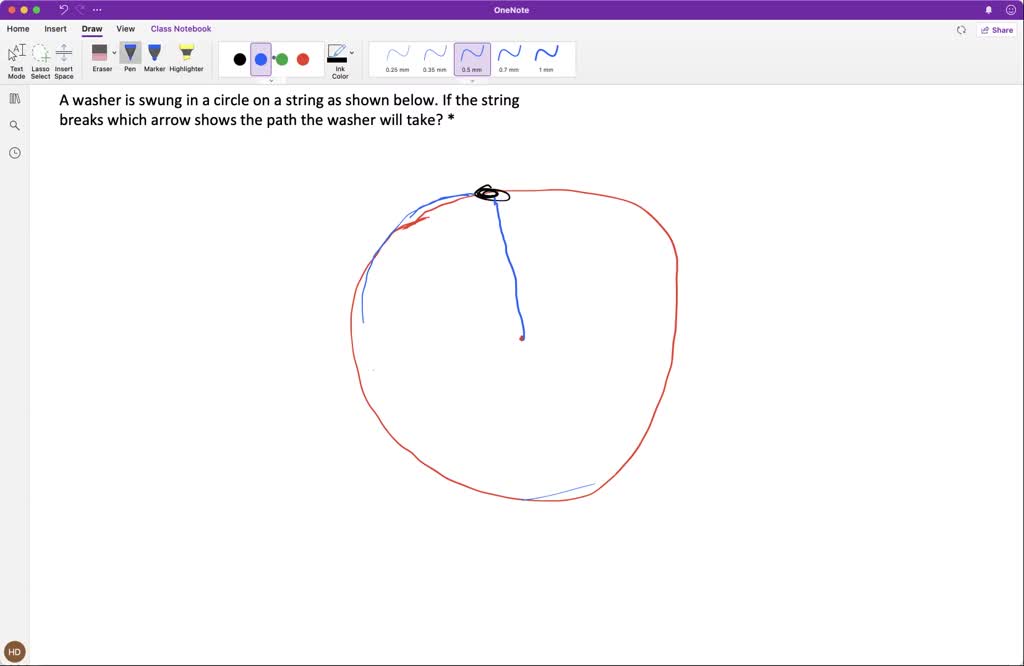Click the Insert Space tool
Screen dimensions: 1024x666
coord(63,58)
